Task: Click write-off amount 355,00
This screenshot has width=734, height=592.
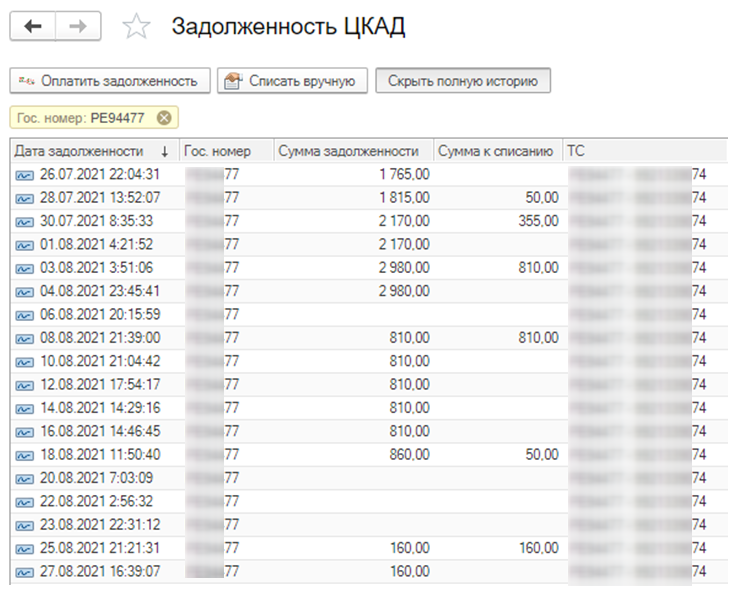Action: [x=538, y=221]
